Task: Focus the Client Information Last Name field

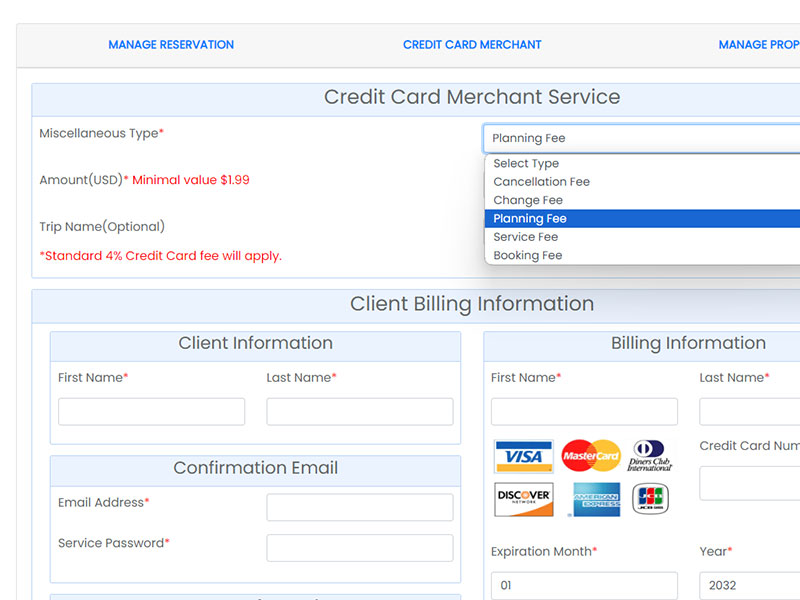Action: pos(360,411)
